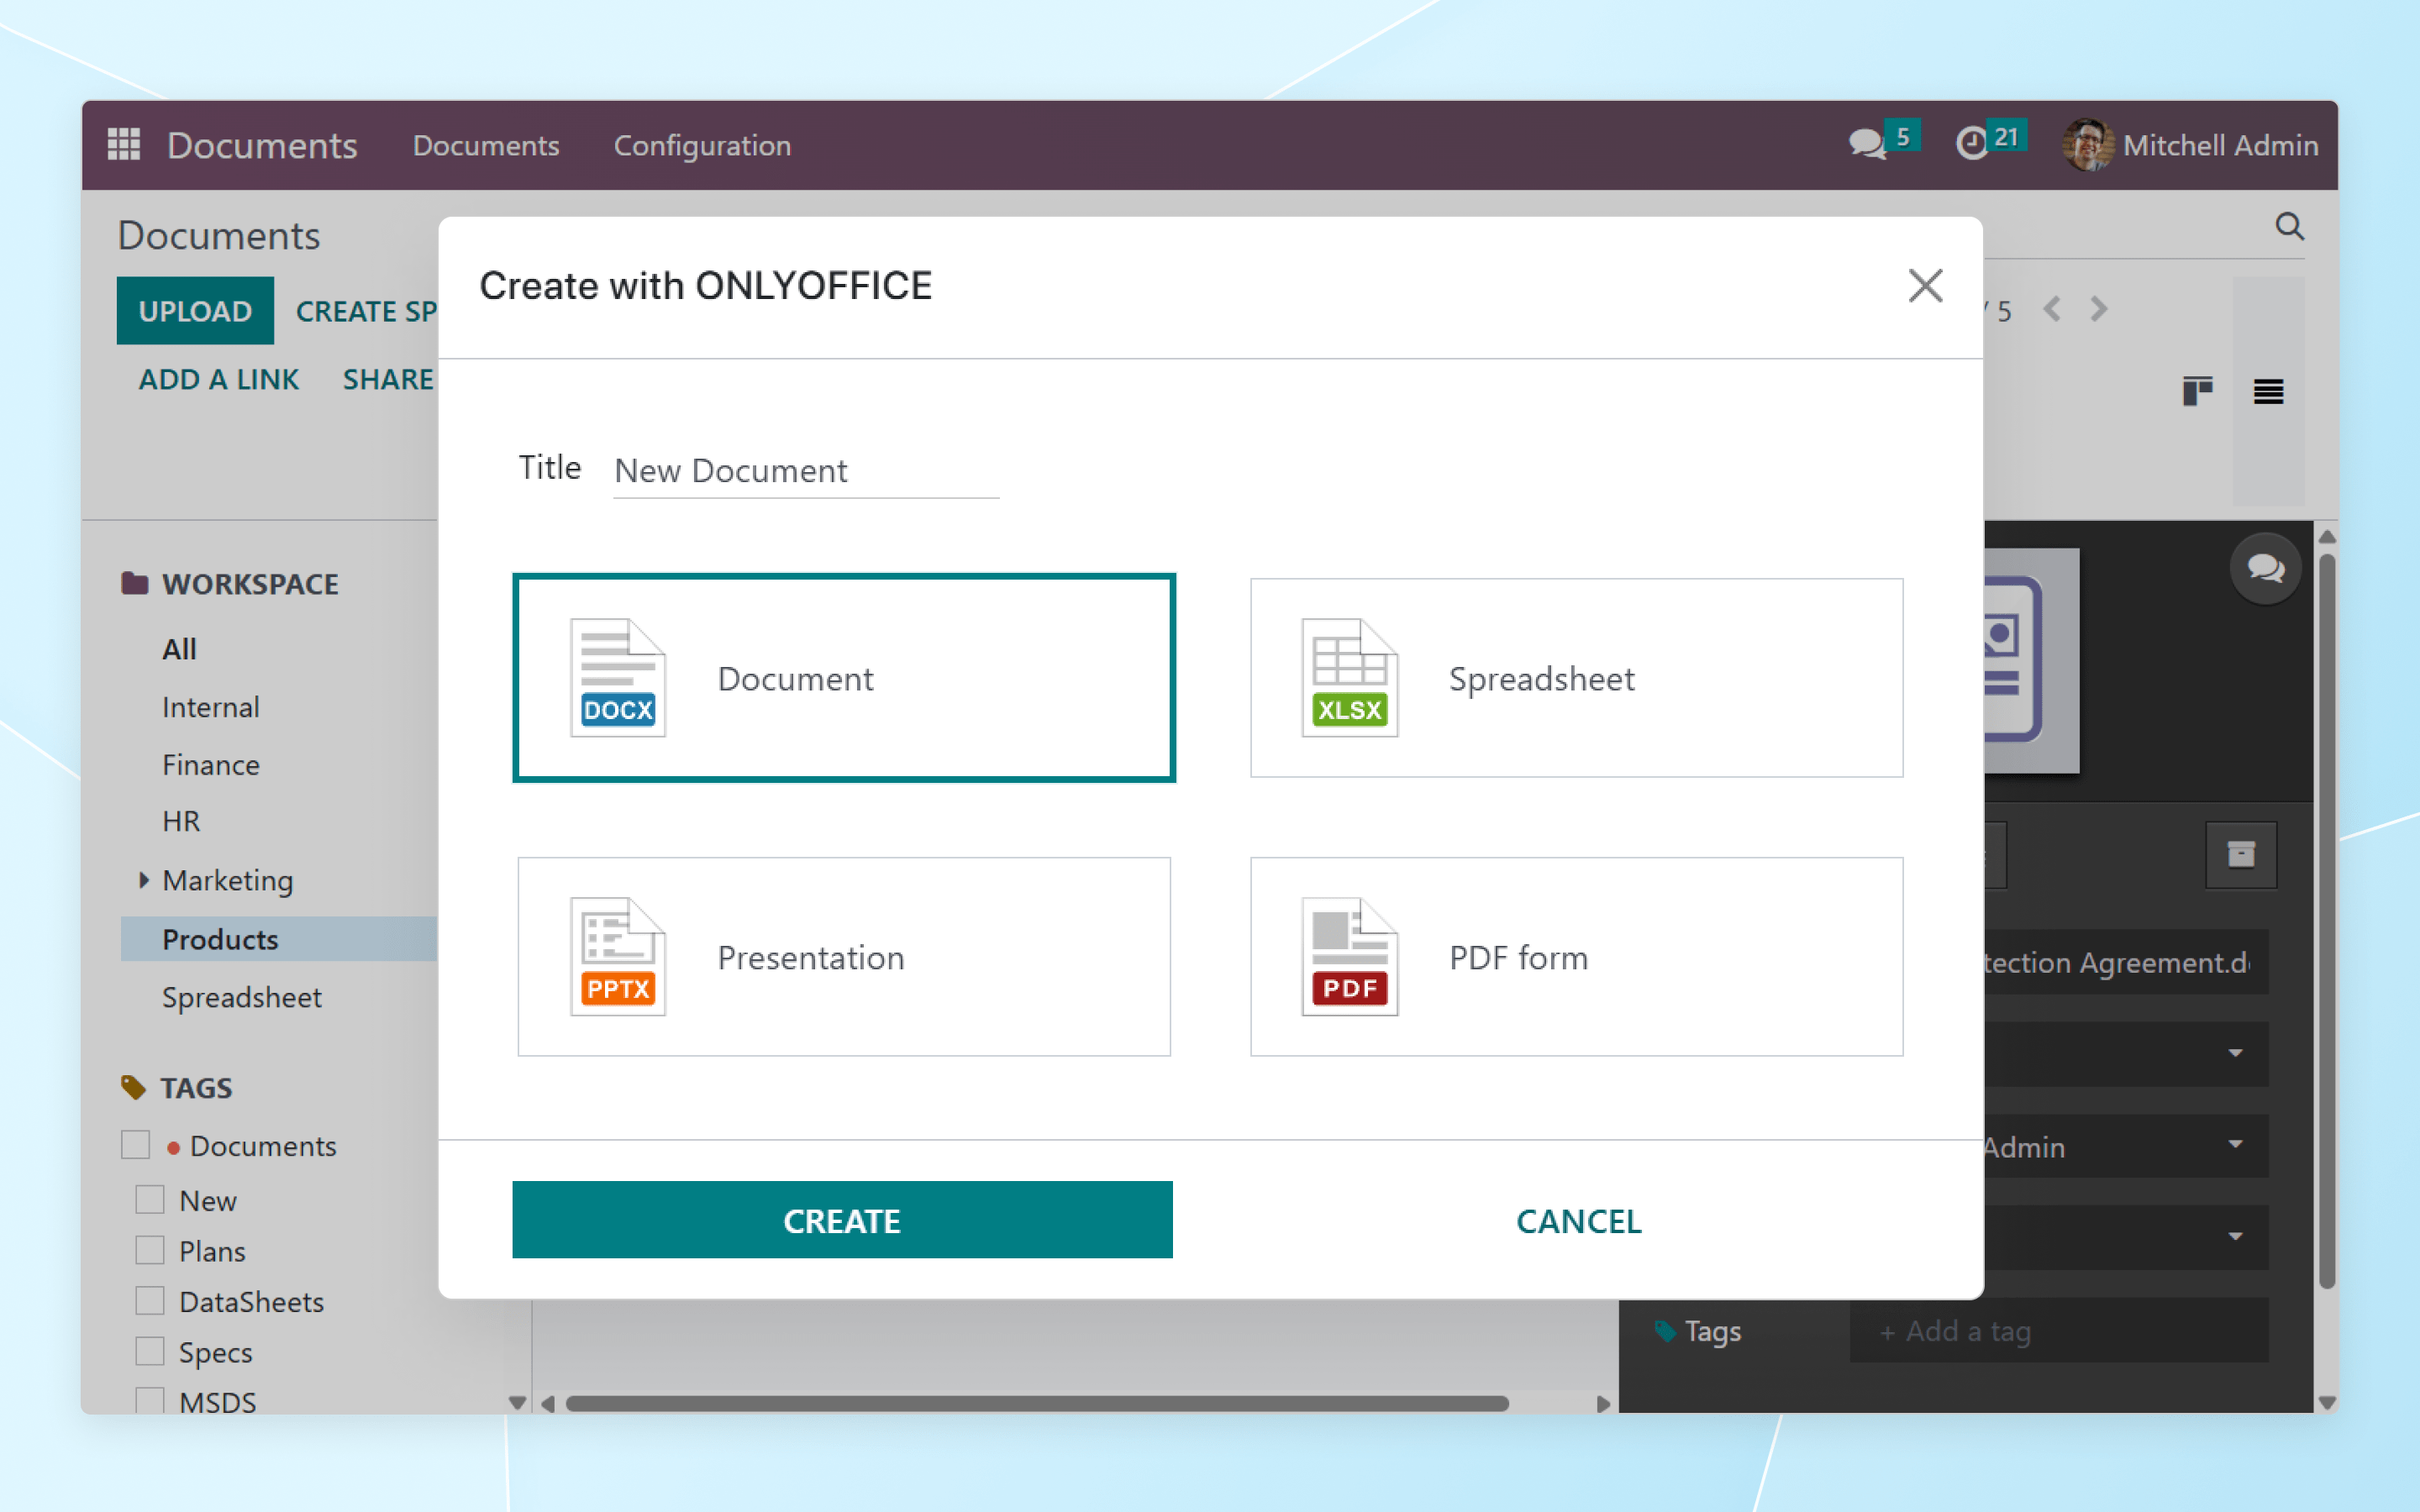2420x1512 pixels.
Task: Check the New tag checkbox
Action: (x=150, y=1200)
